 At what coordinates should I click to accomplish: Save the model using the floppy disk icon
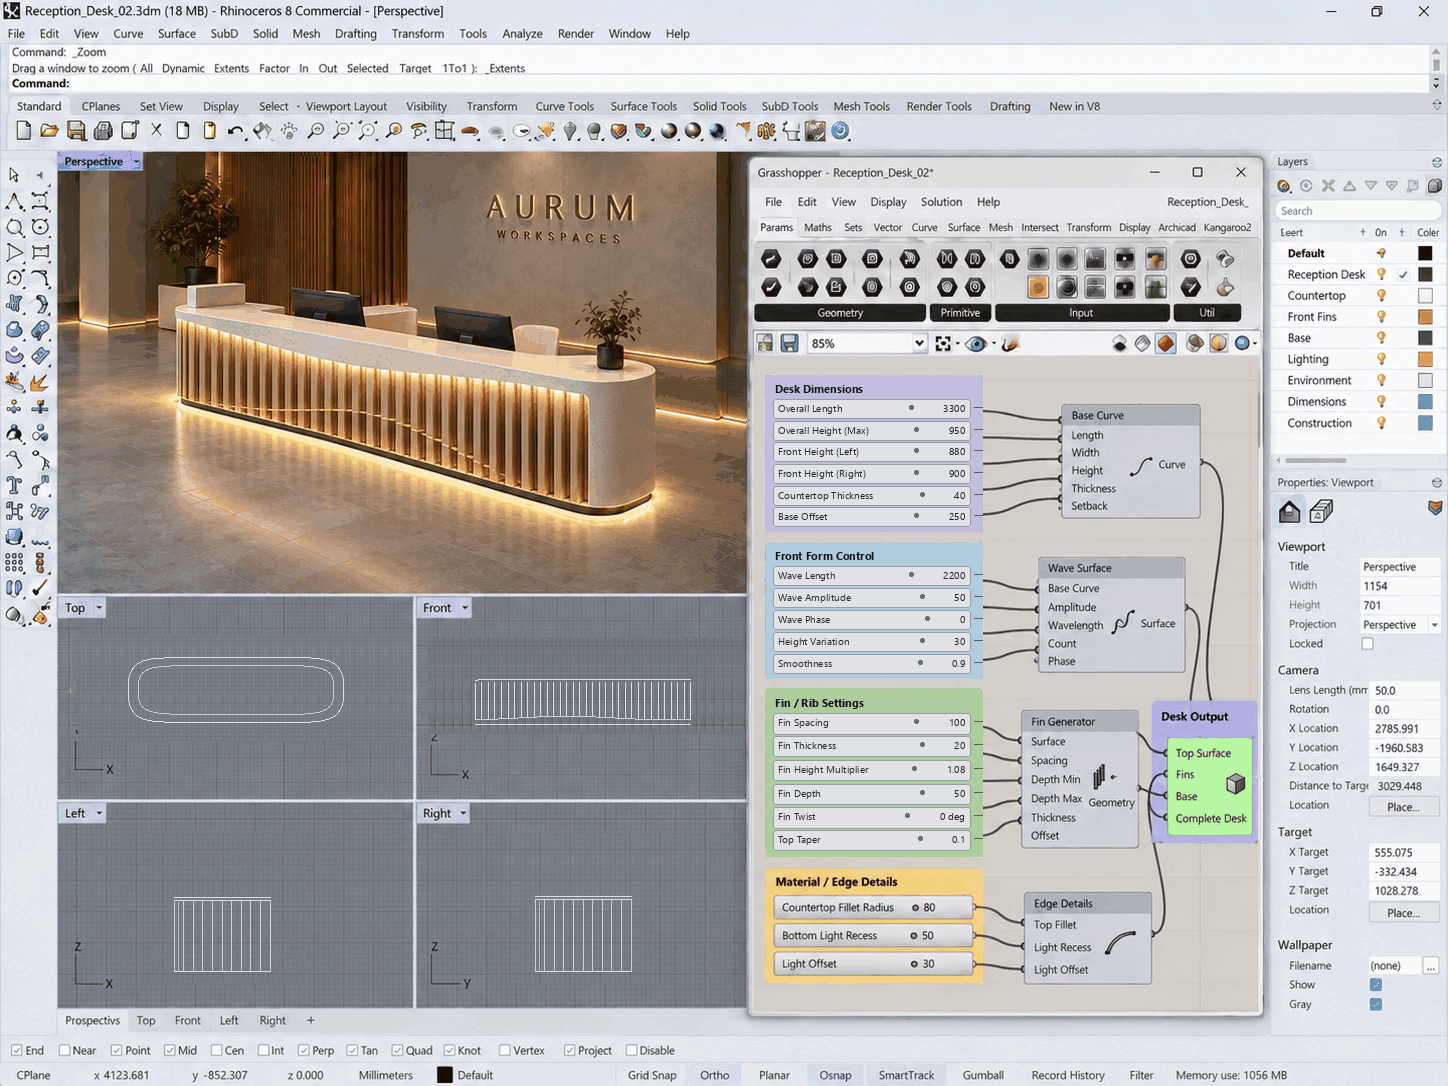[76, 131]
